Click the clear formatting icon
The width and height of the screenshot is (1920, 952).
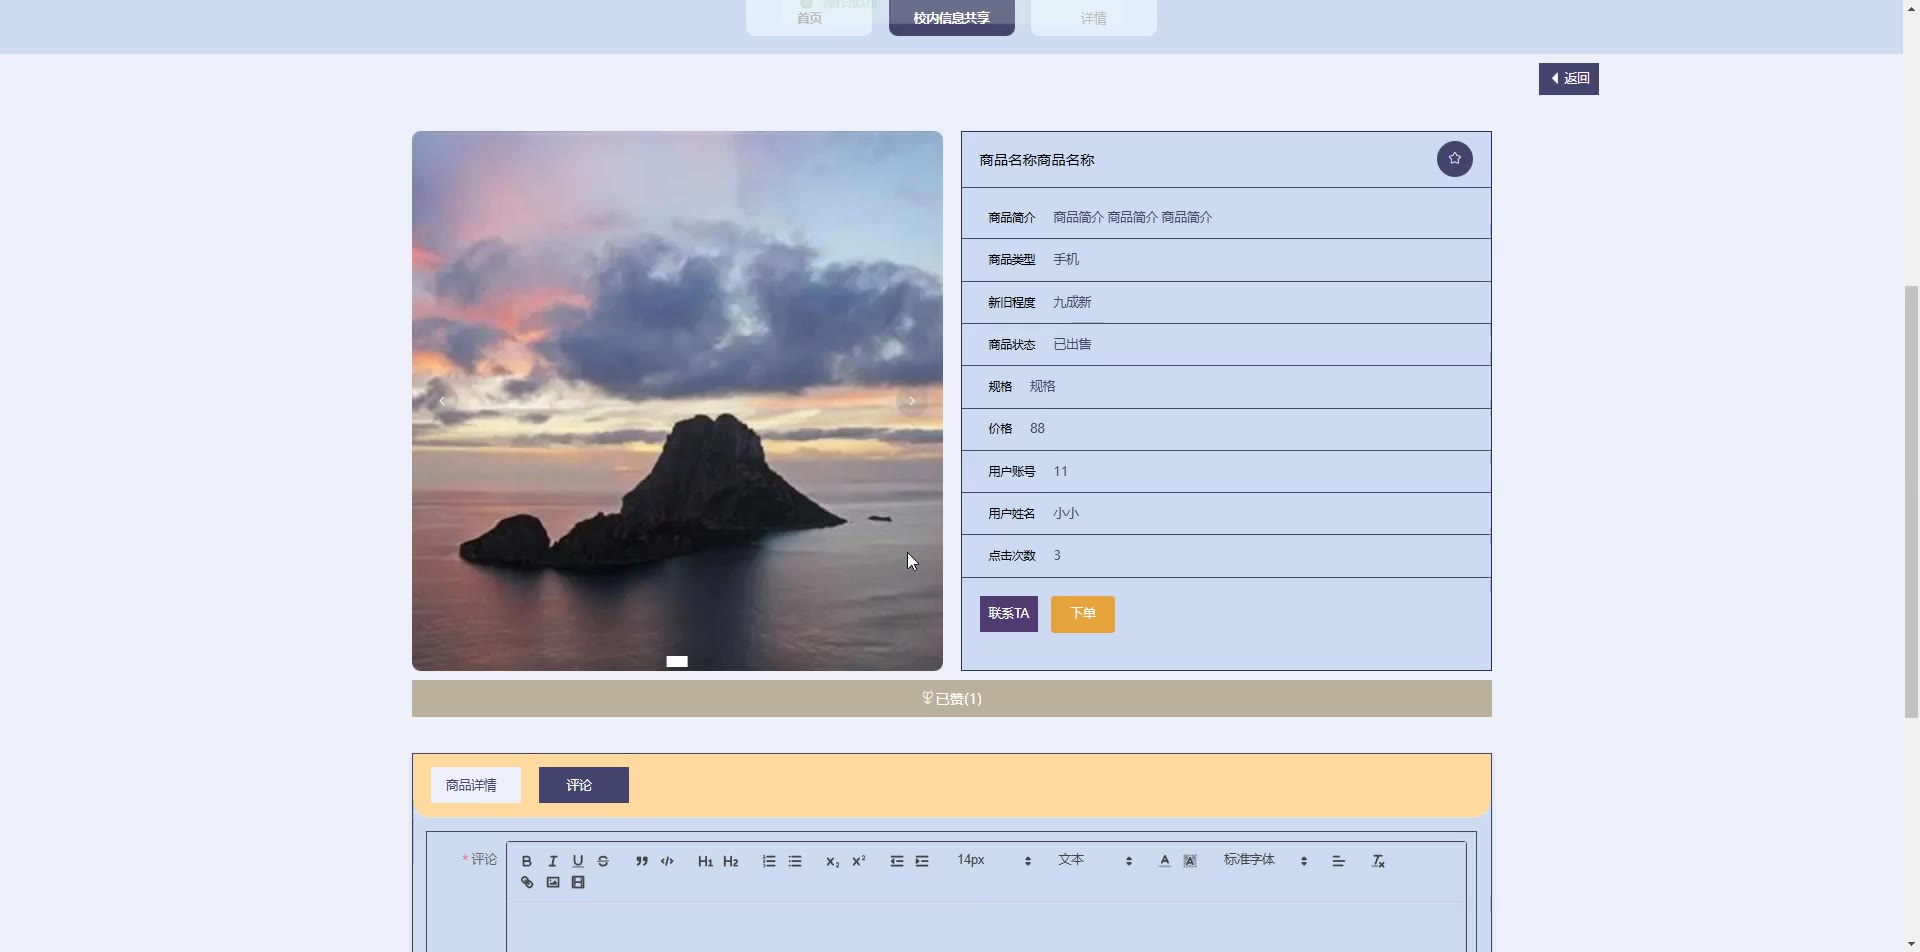(x=1378, y=861)
